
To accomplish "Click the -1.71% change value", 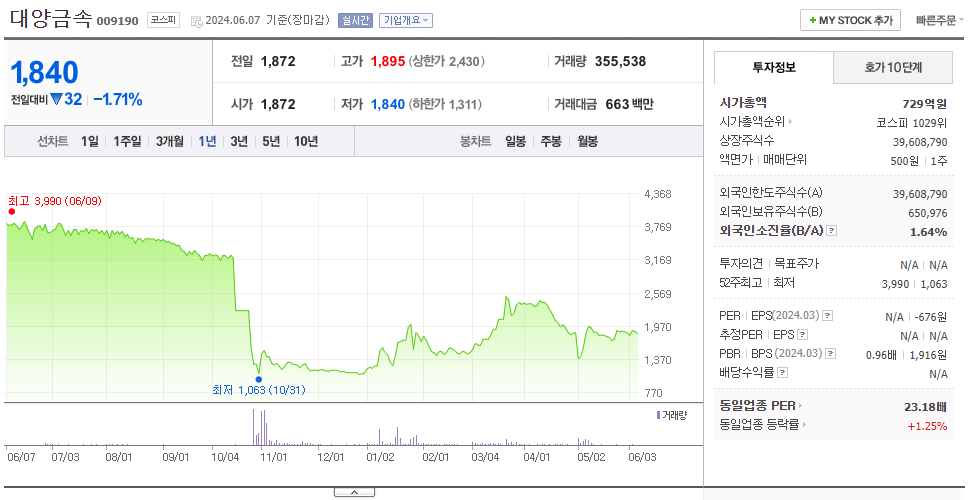I will click(x=118, y=99).
